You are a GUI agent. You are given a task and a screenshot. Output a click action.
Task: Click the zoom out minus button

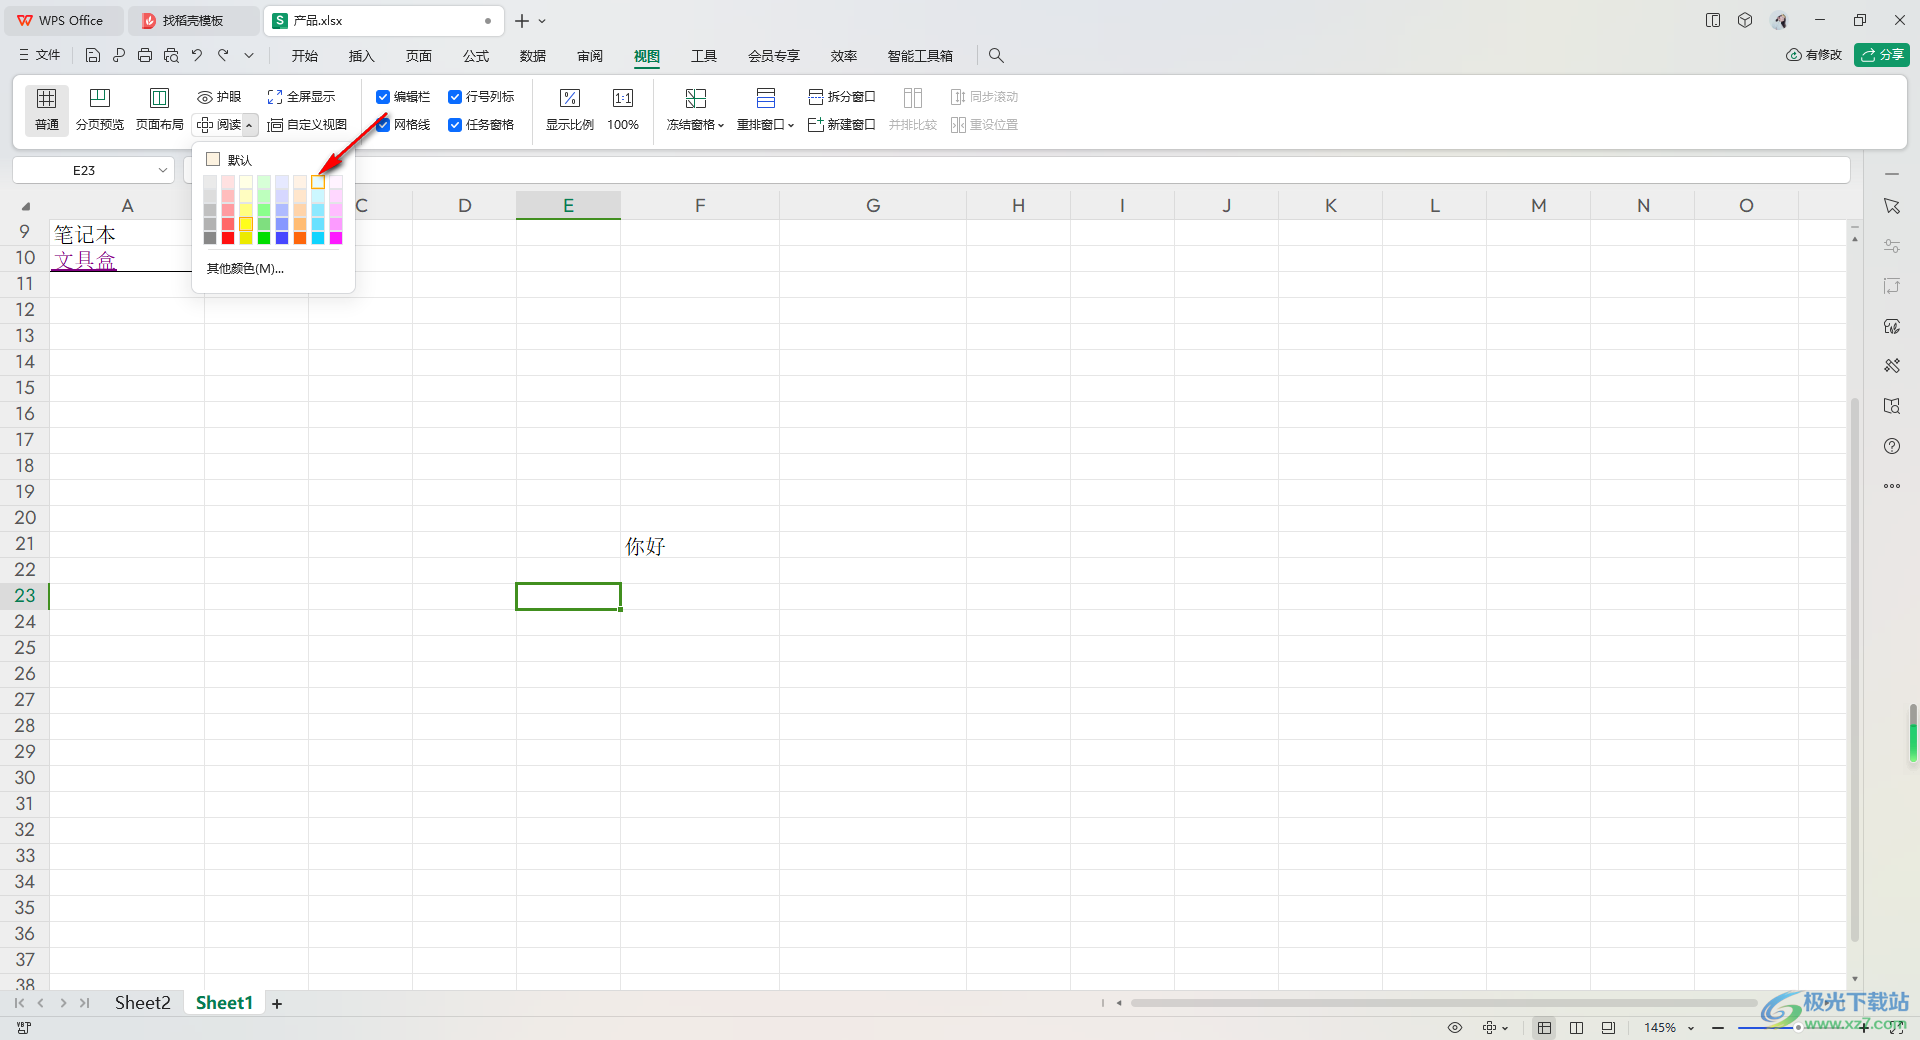[1718, 1028]
